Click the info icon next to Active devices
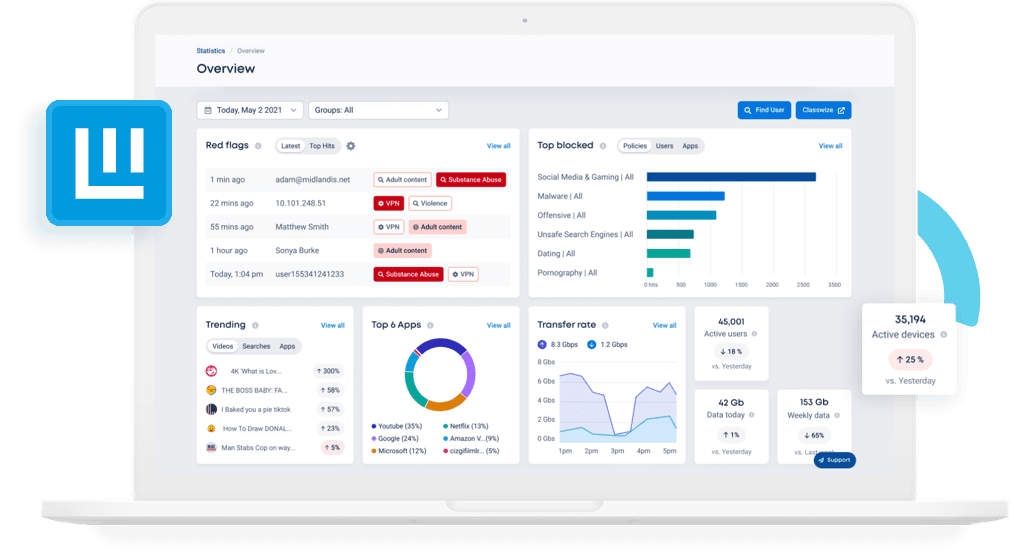Viewport: 1012px width, 550px height. point(944,335)
